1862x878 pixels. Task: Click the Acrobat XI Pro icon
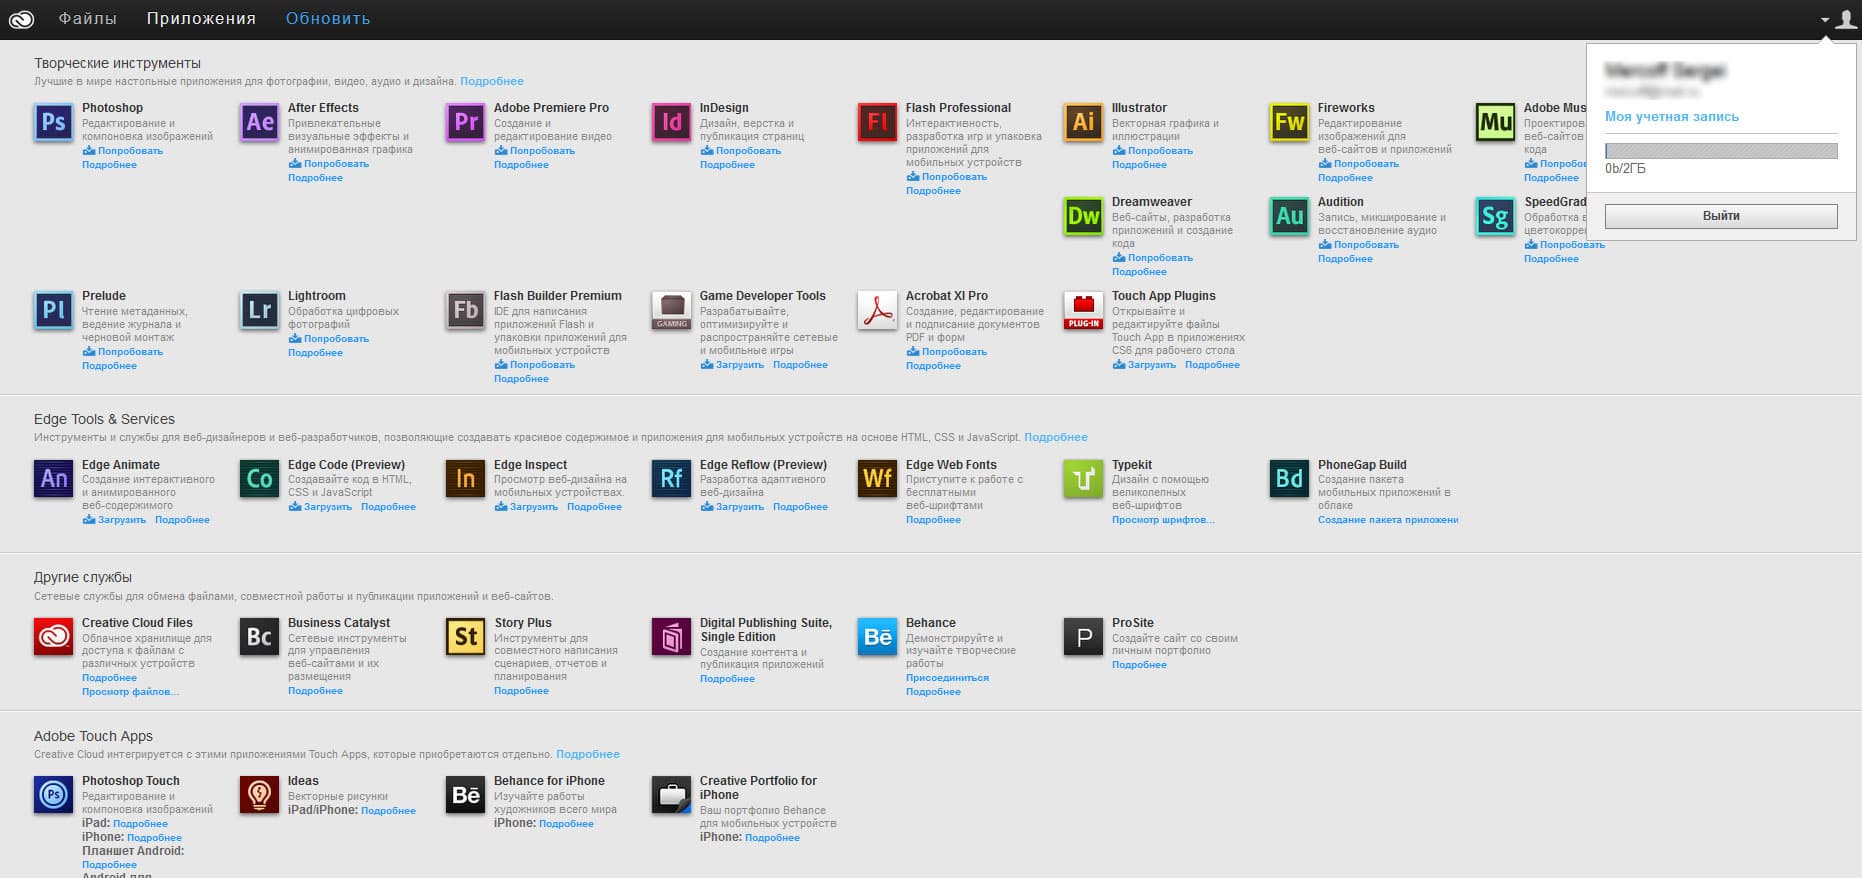877,310
